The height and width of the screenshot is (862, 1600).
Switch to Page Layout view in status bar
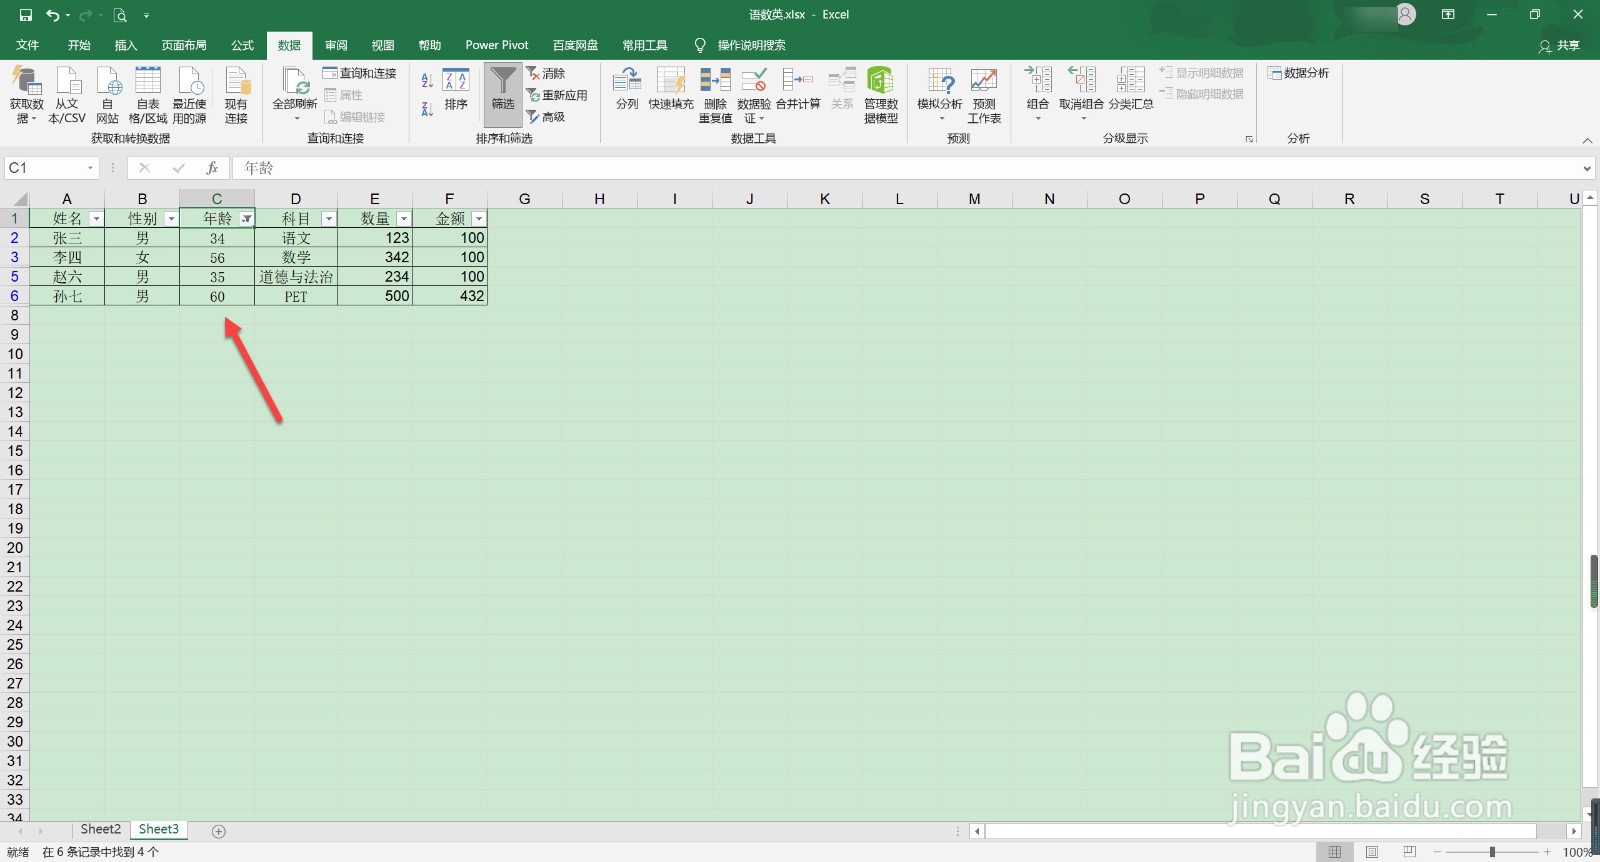pyautogui.click(x=1372, y=852)
